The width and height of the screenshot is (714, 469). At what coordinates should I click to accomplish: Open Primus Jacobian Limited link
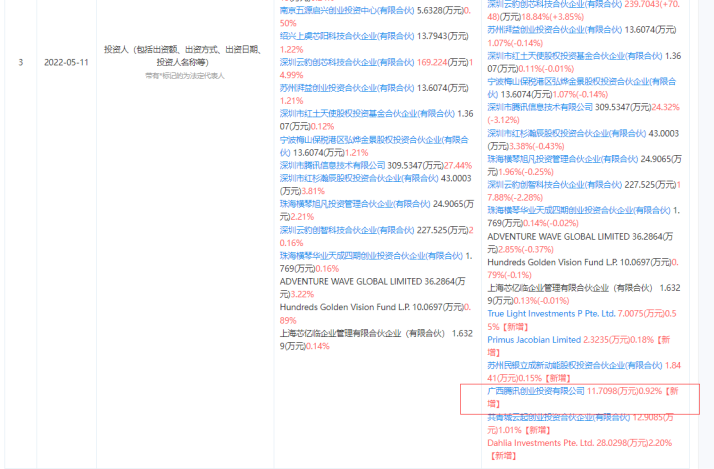(531, 340)
